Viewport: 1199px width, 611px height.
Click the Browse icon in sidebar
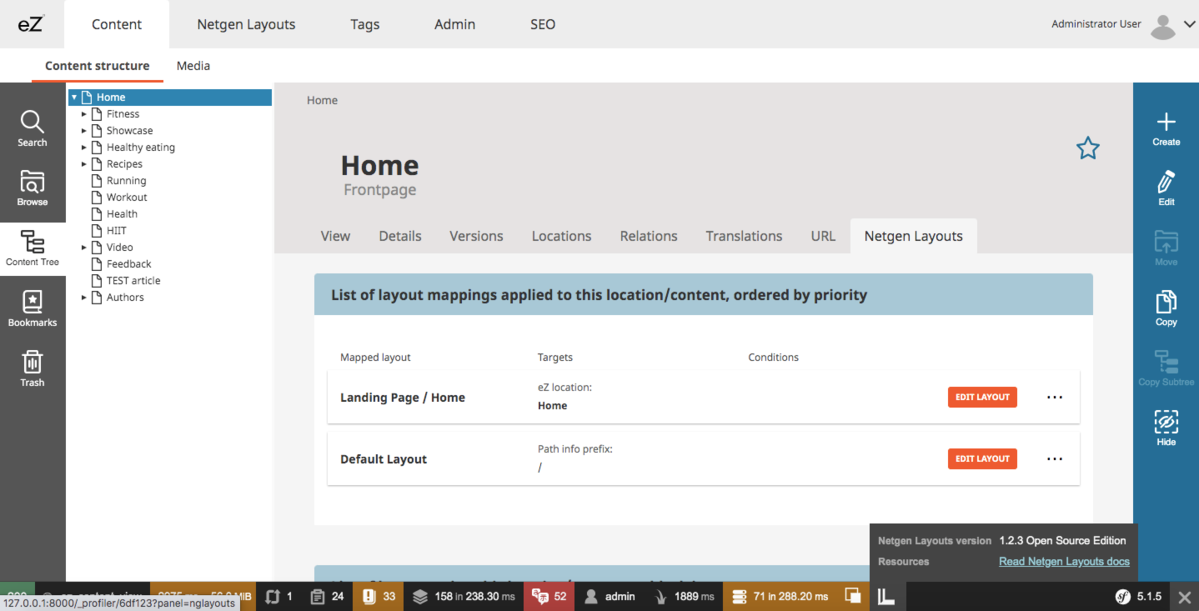coord(32,188)
